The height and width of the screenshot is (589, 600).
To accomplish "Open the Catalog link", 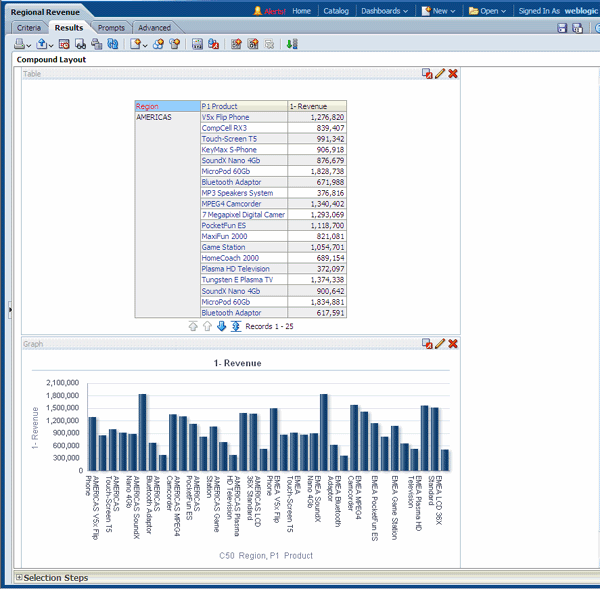I will tap(336, 11).
